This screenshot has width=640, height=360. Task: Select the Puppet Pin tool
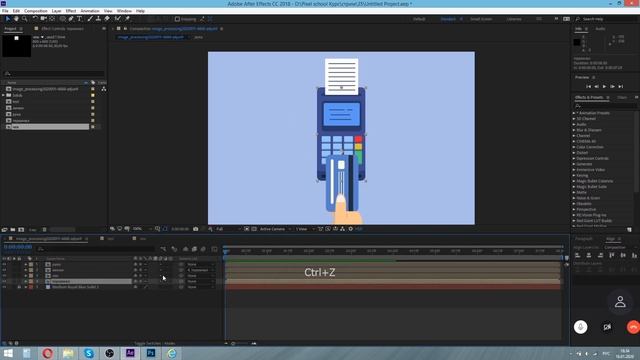coord(127,19)
